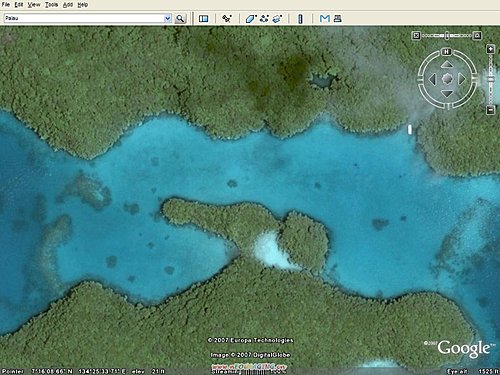Click the tilt-up icon right of tilt slider
The image size is (500, 375).
pyautogui.click(x=477, y=35)
